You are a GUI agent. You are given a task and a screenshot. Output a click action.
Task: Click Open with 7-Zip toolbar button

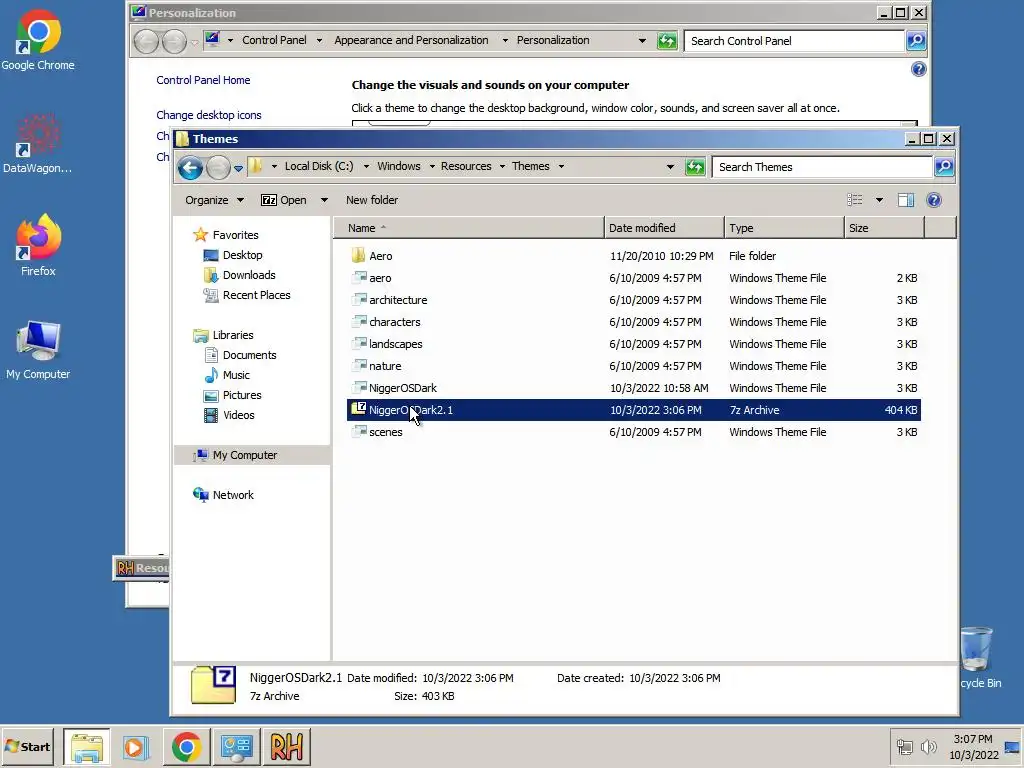tap(283, 200)
